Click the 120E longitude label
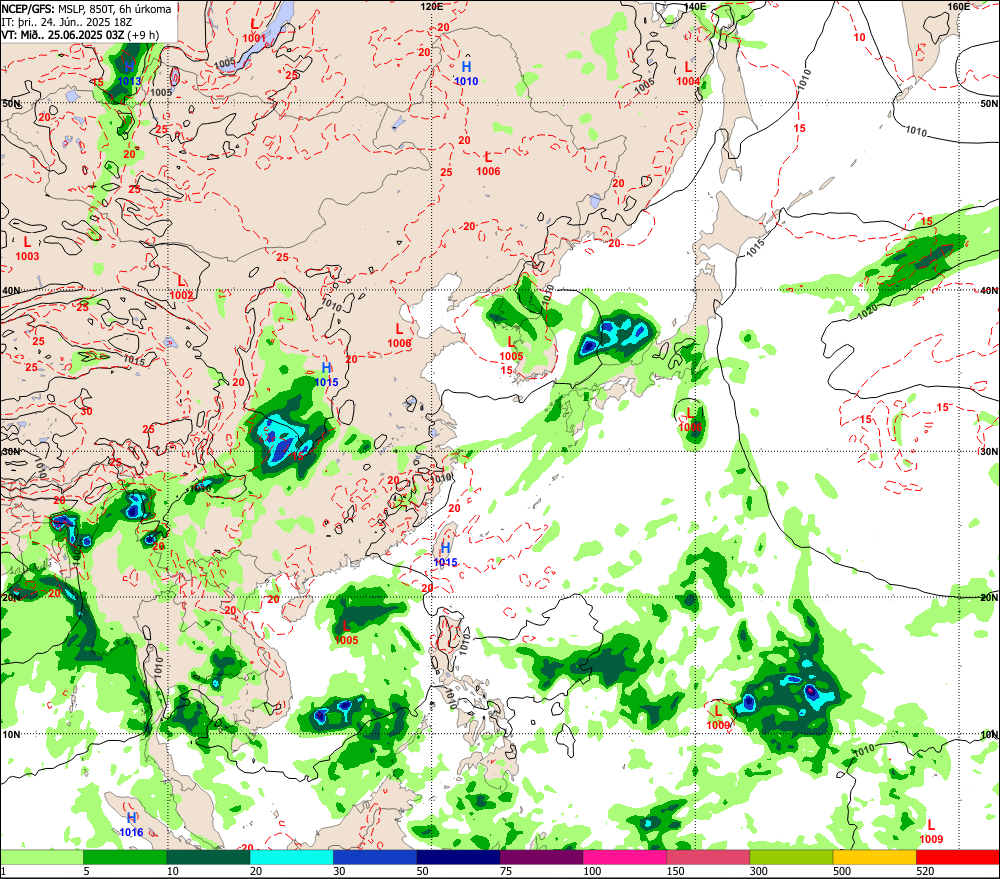The height and width of the screenshot is (879, 1000). point(432,6)
